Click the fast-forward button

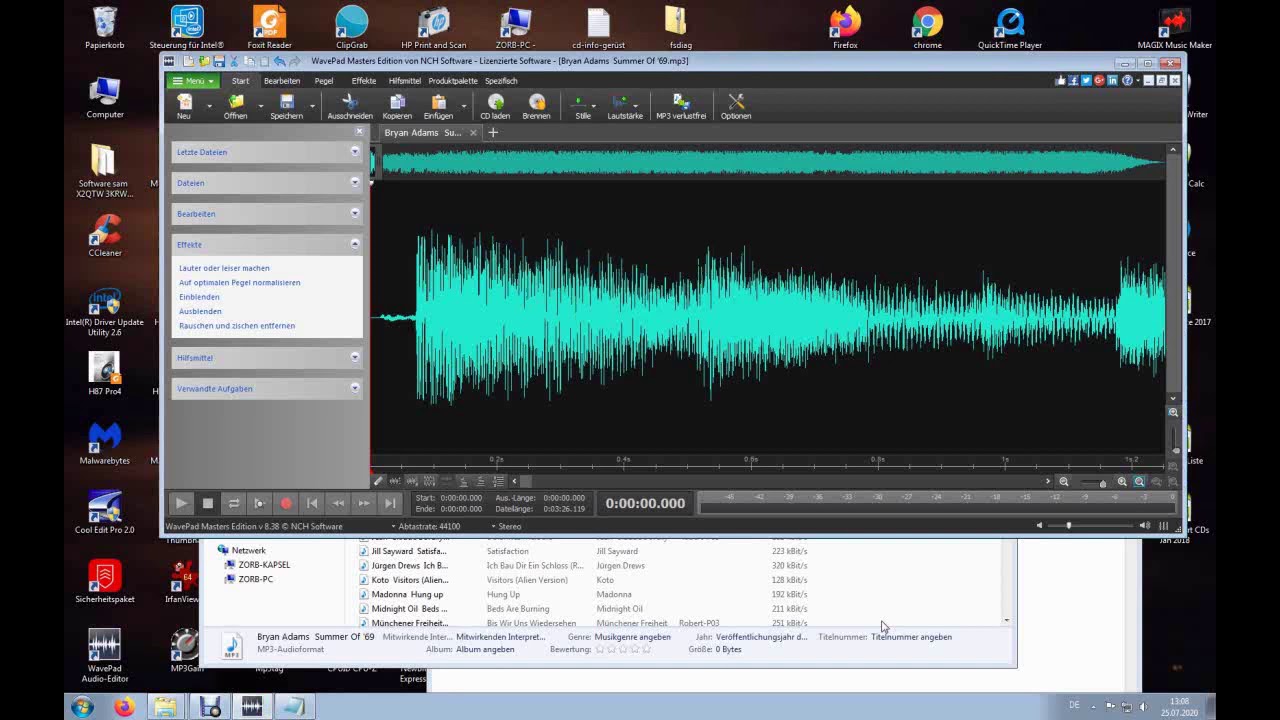pos(364,504)
